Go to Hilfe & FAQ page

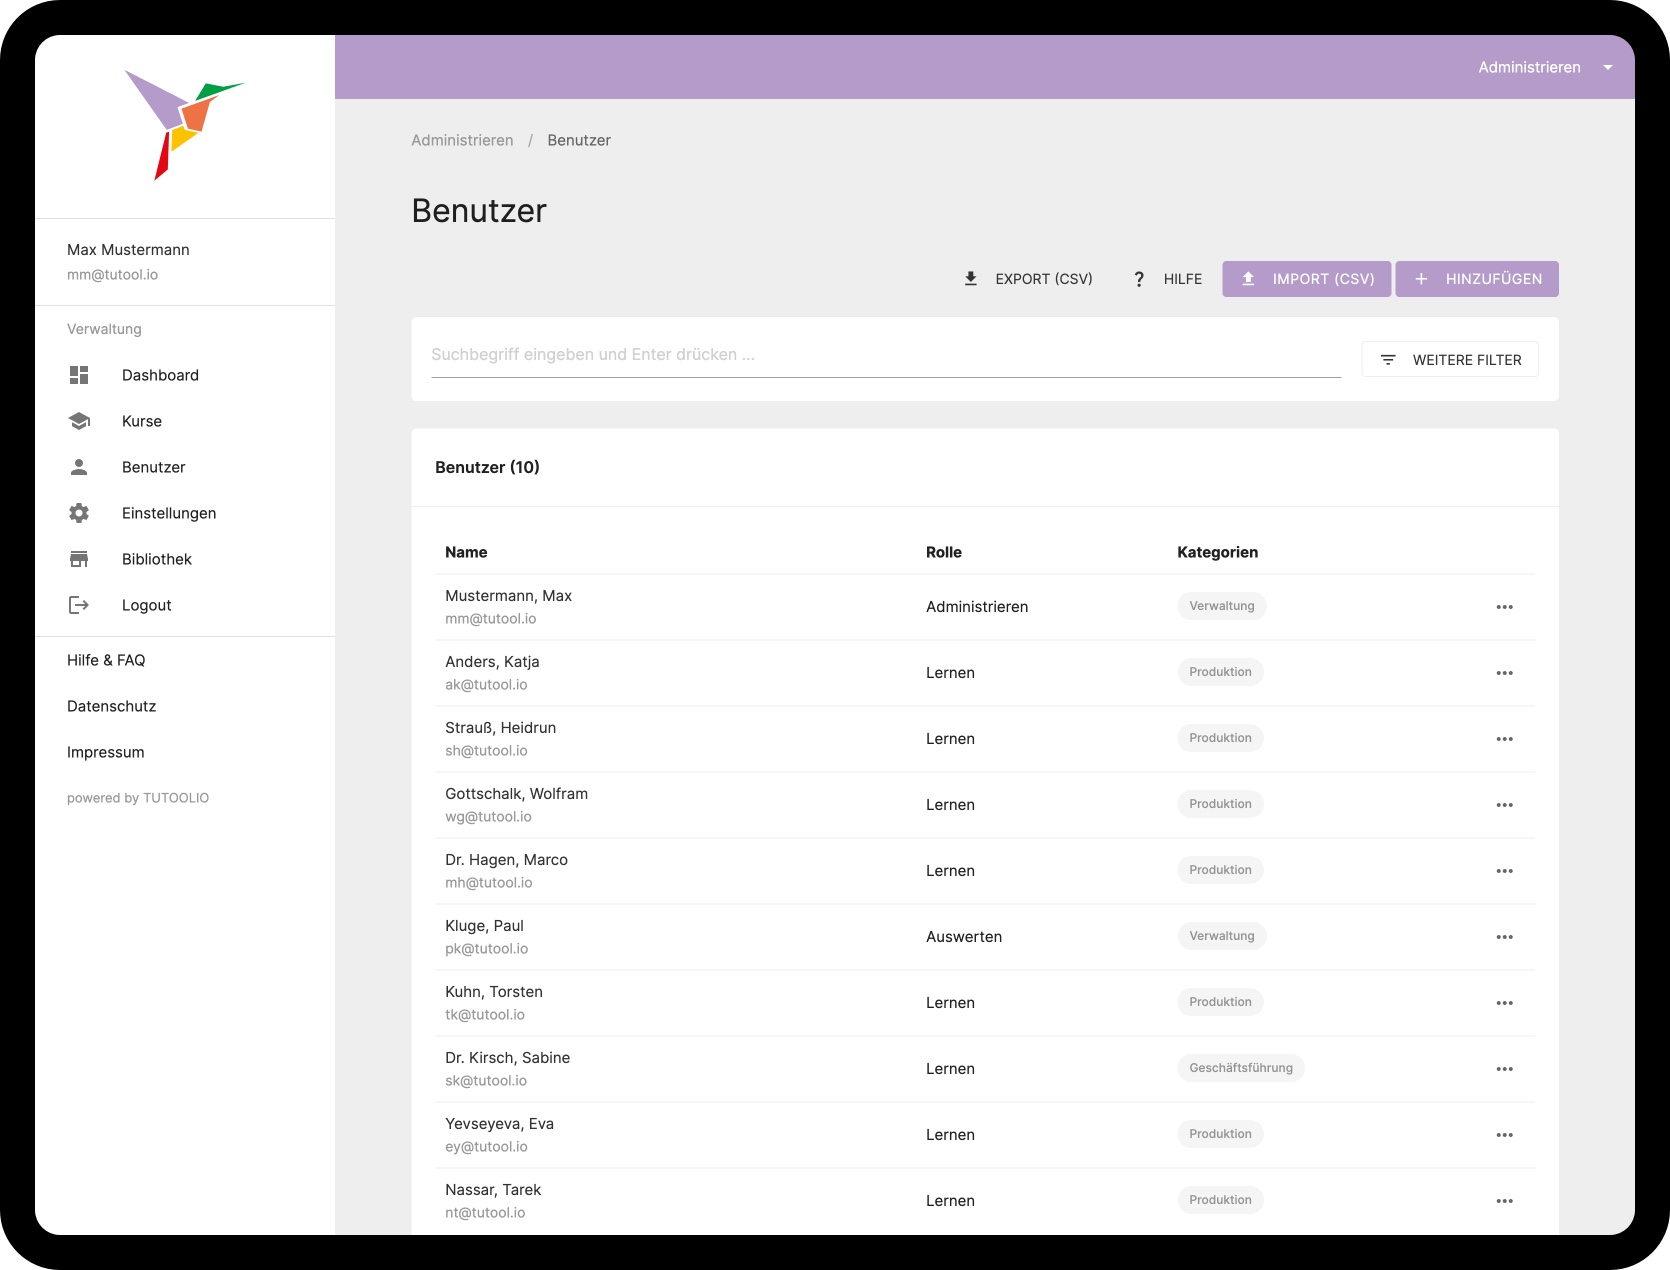tap(106, 660)
